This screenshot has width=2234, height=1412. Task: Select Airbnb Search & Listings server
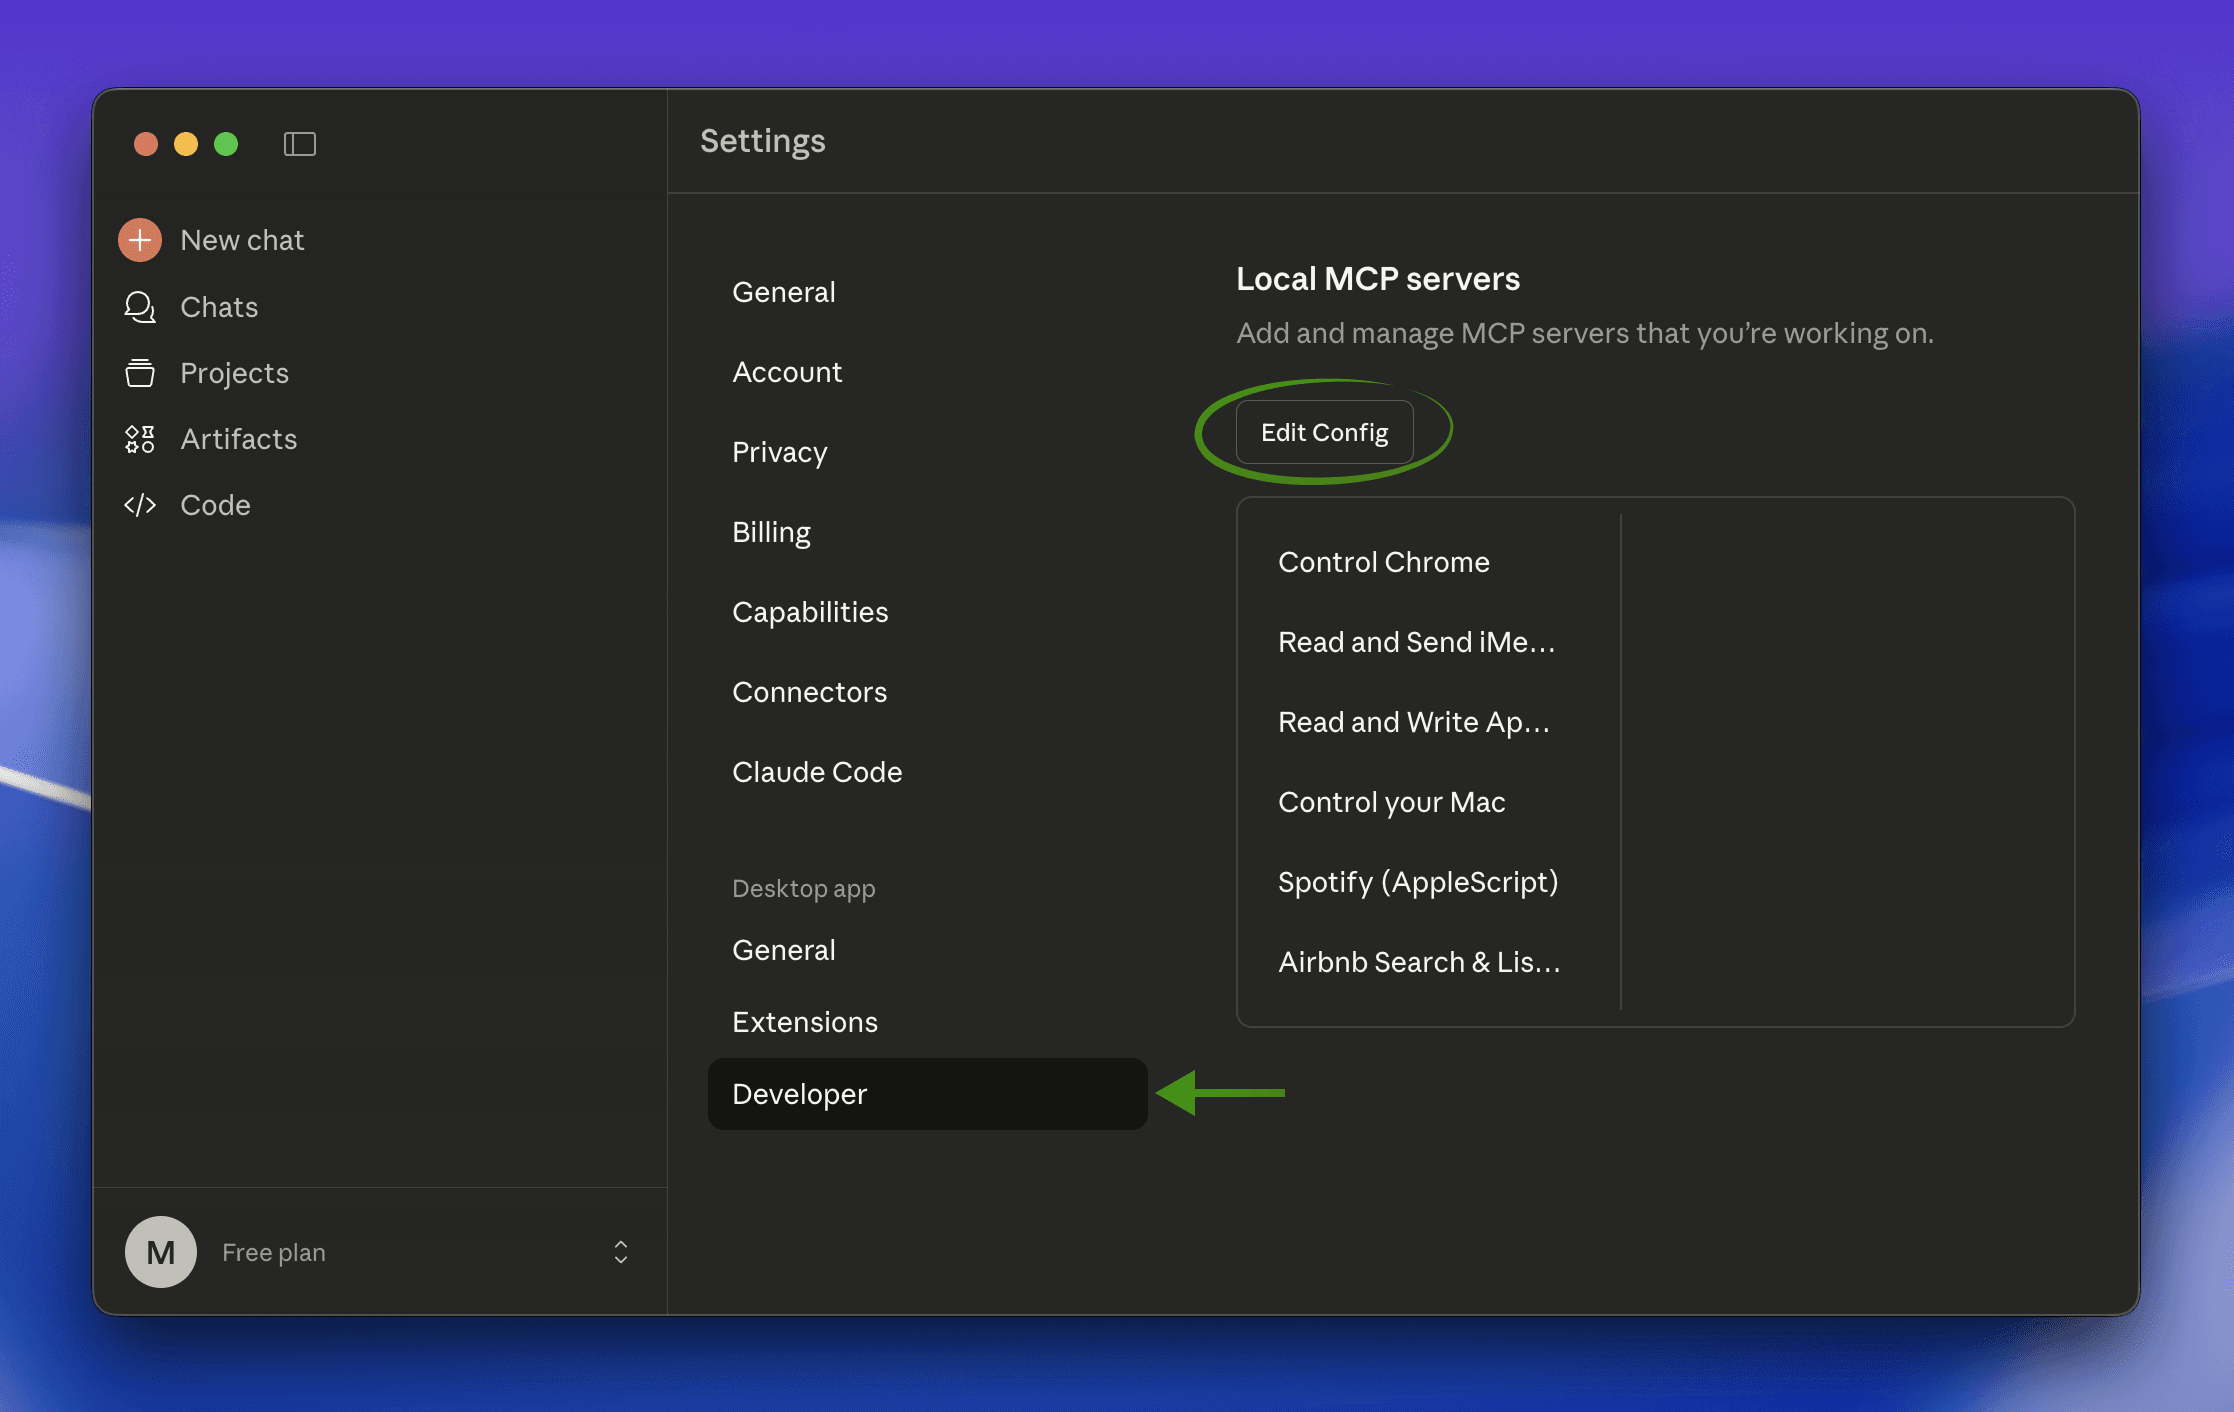1419,962
